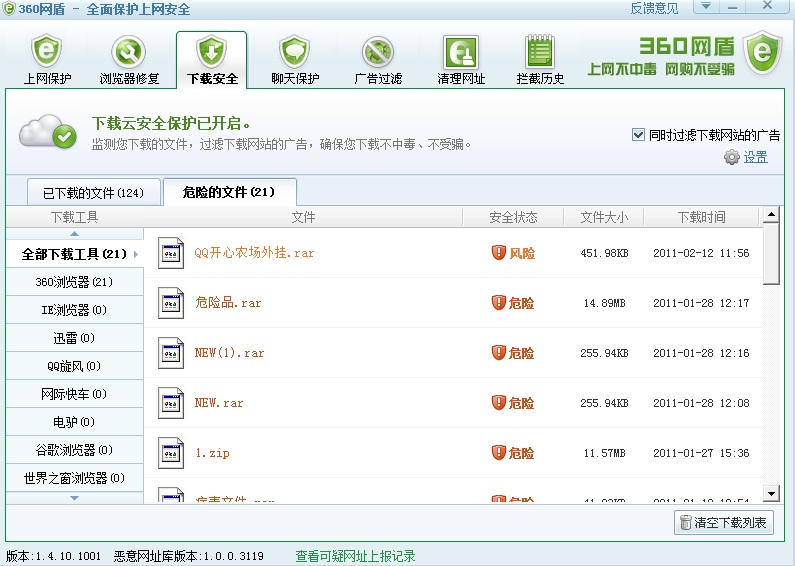Screen dimensions: 795x566
Task: Click the 反馈意见 link in title bar
Action: 654,8
